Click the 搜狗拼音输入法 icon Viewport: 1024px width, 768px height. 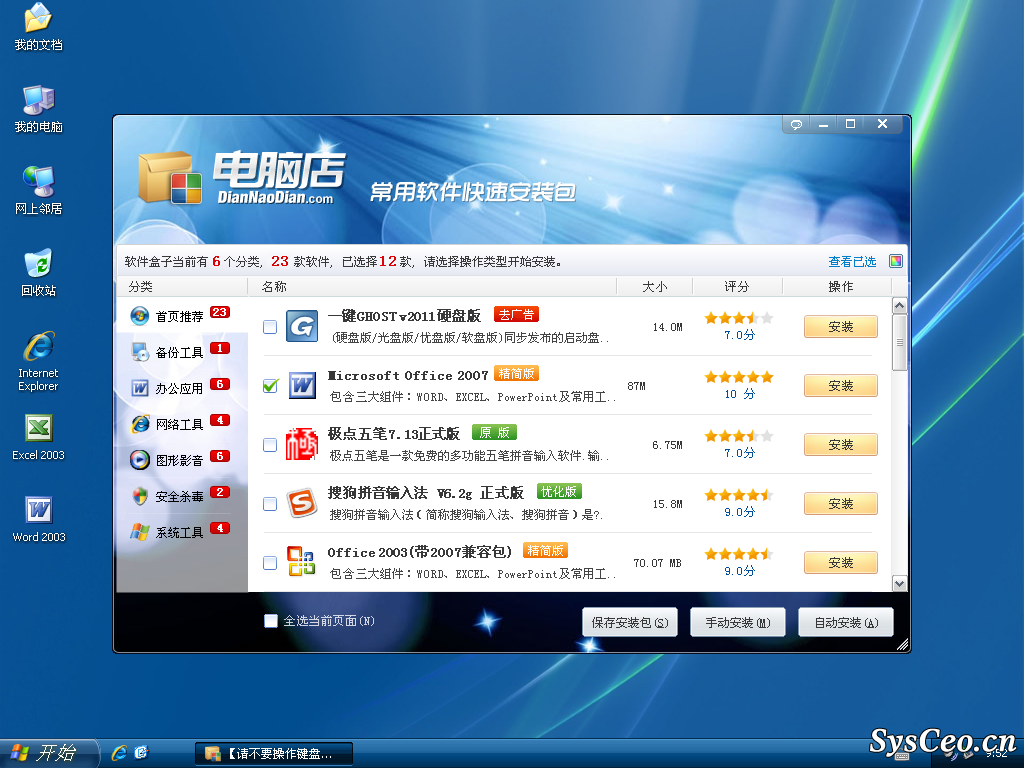click(x=302, y=504)
